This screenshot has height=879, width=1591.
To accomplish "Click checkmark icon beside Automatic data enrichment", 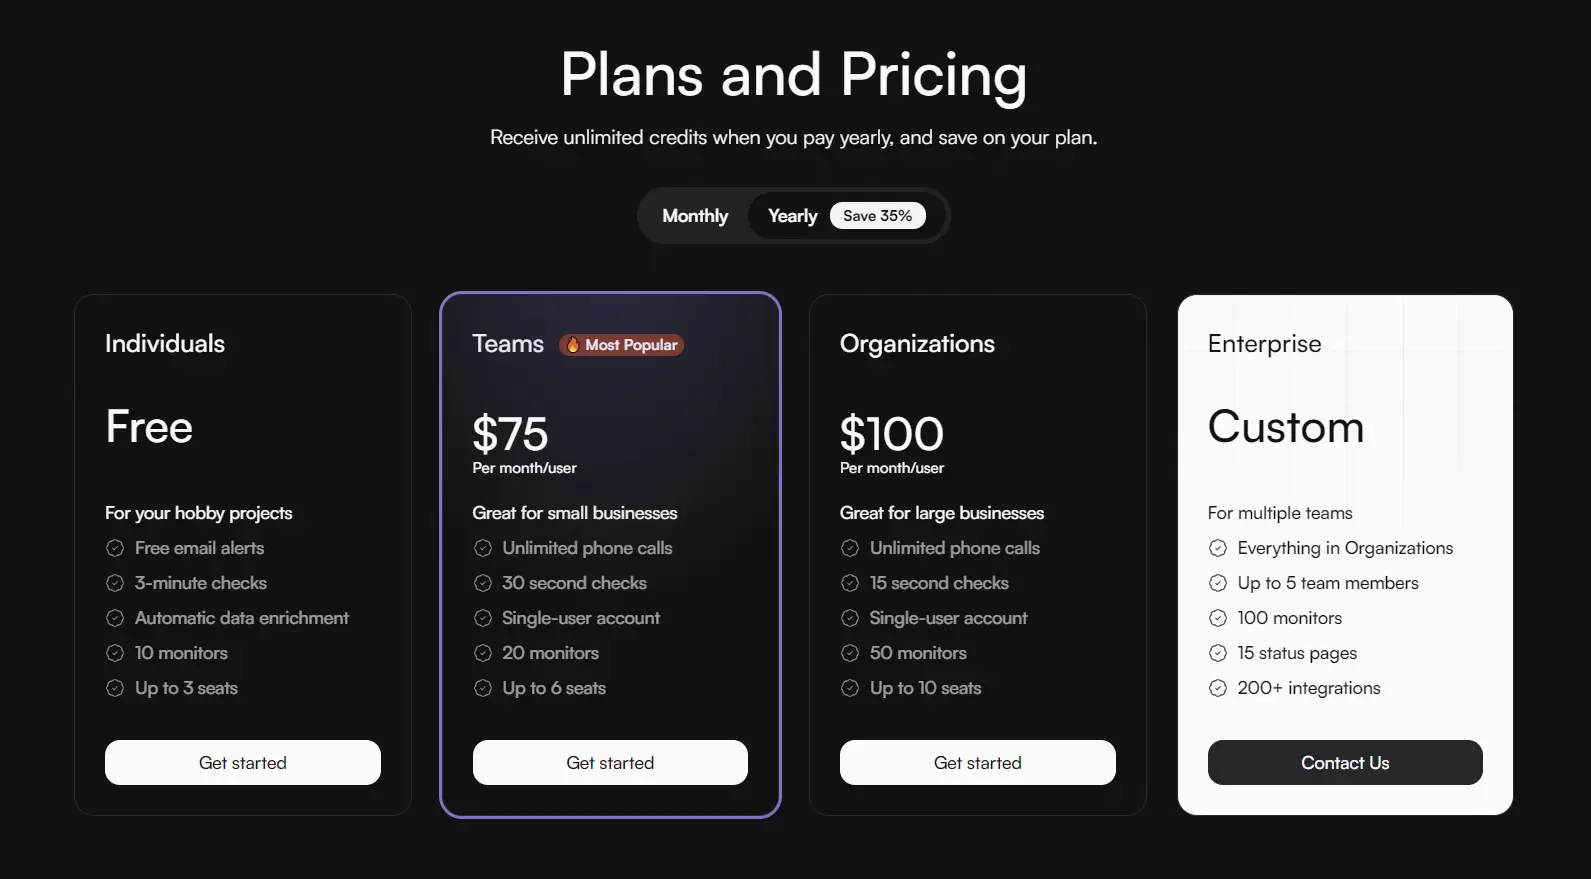I will click(113, 618).
